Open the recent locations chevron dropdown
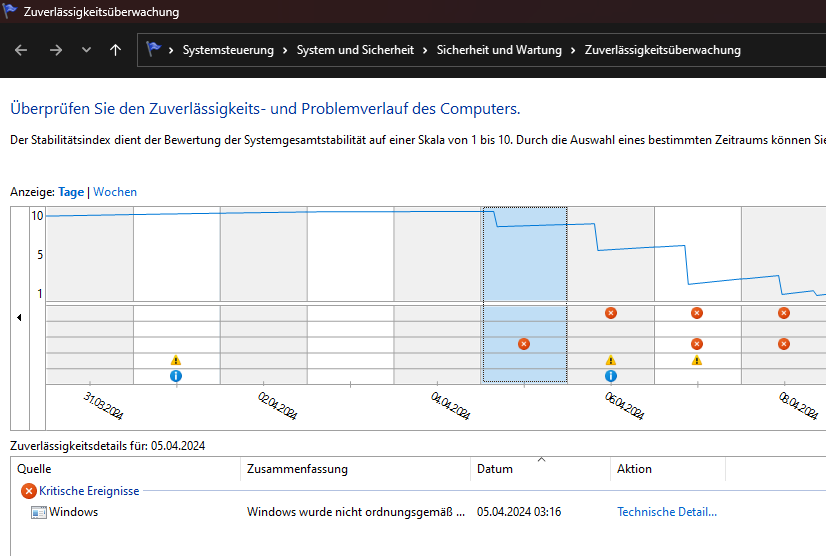 pyautogui.click(x=86, y=50)
